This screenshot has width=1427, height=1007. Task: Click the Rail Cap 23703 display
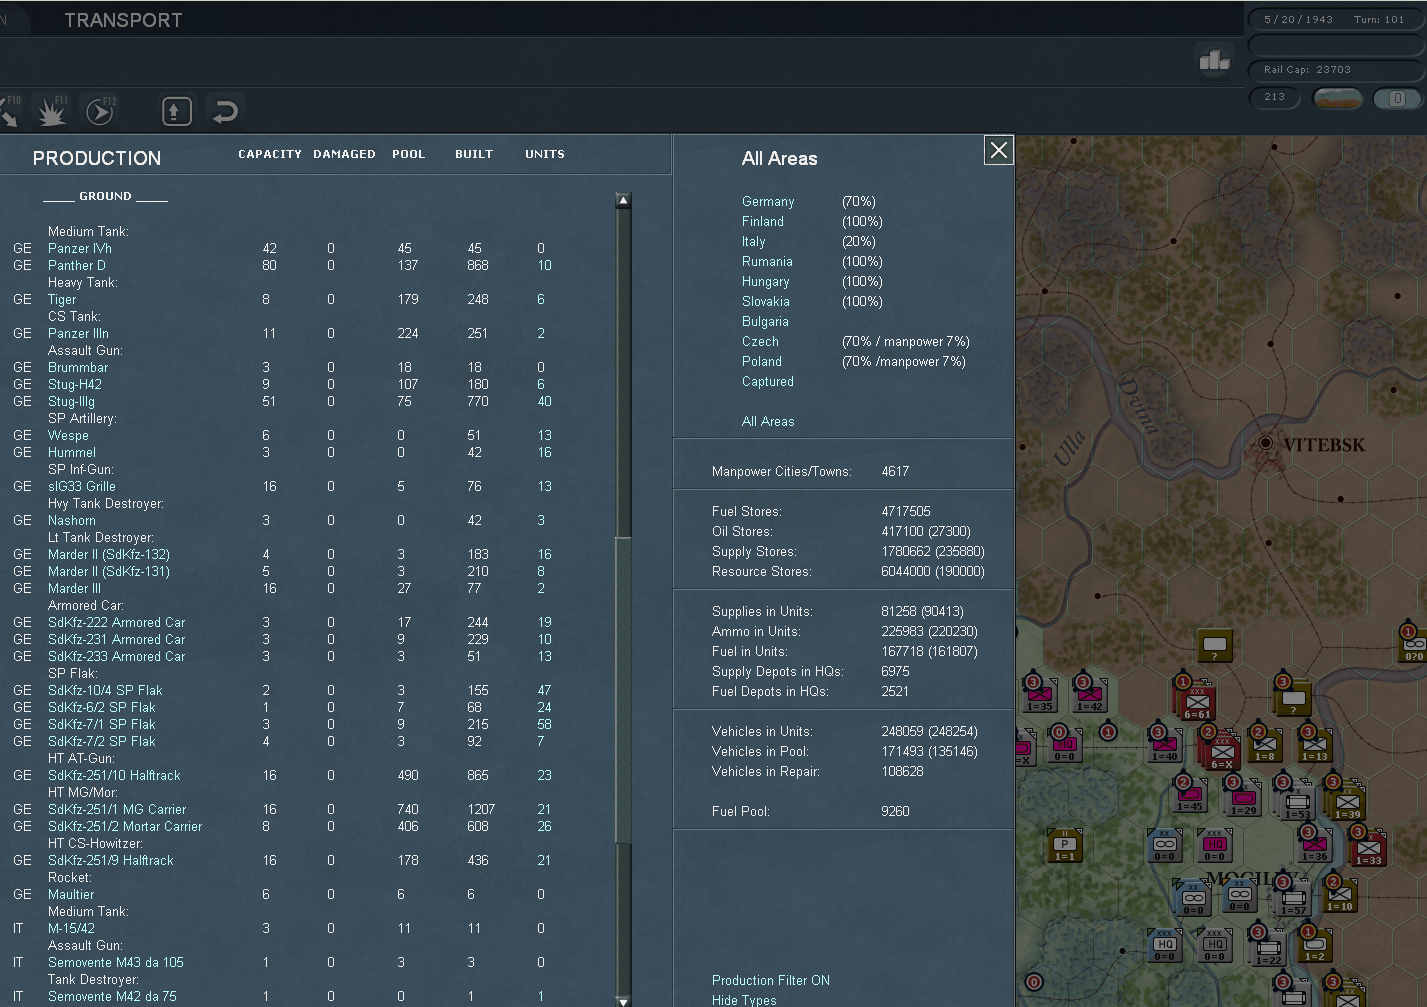pos(1336,70)
